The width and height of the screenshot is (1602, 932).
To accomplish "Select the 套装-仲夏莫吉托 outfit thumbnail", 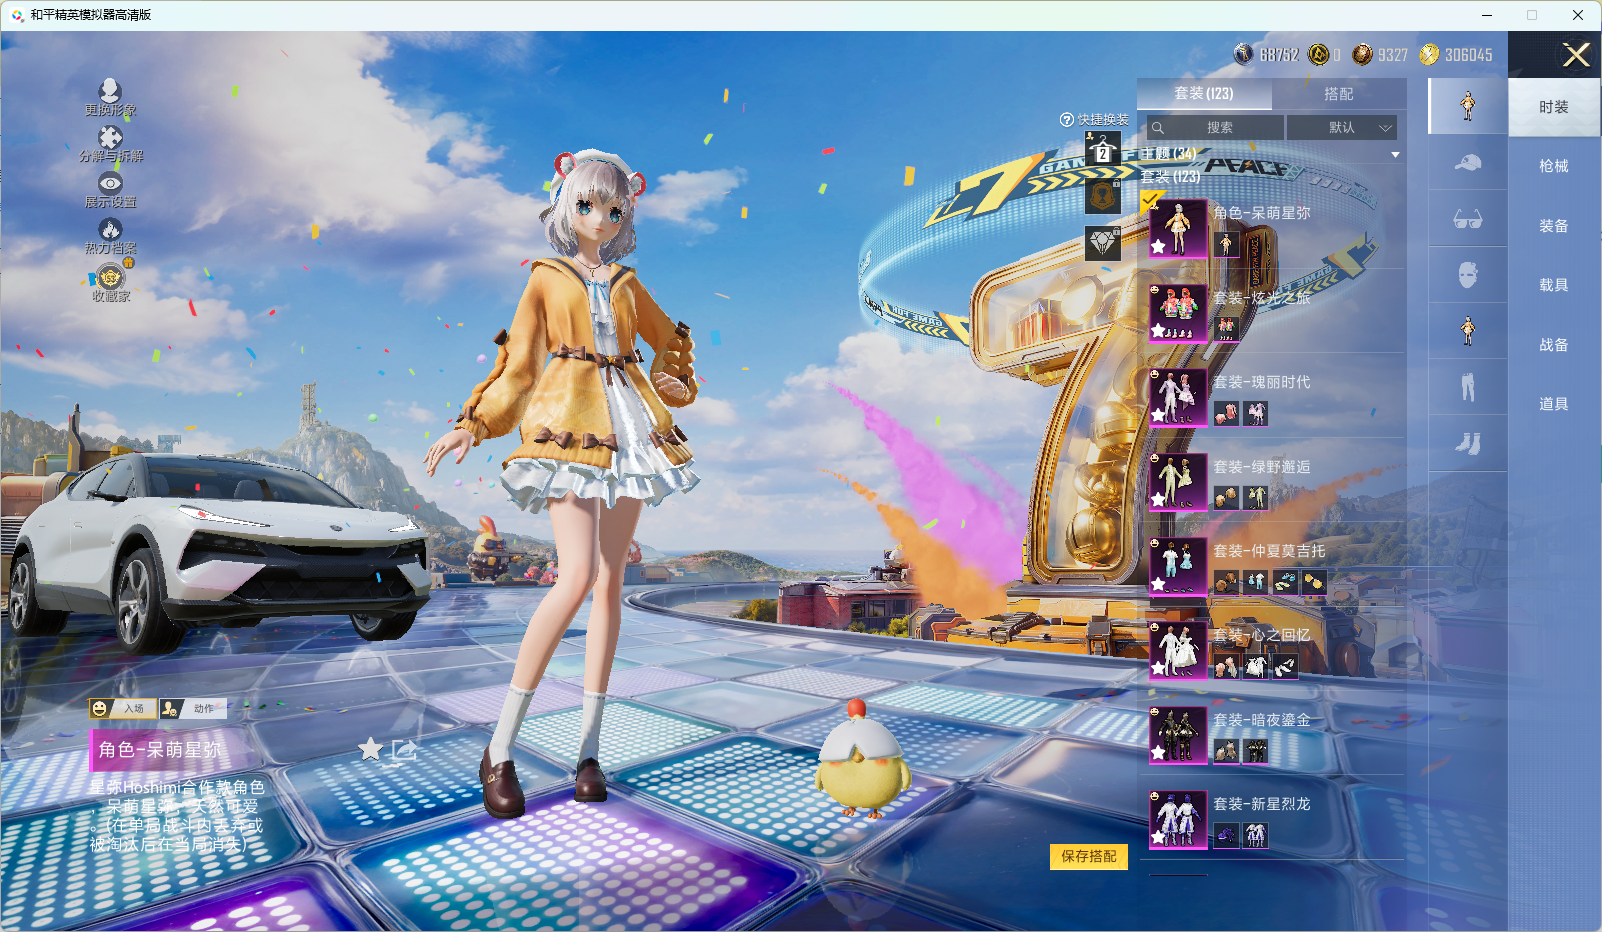I will [1178, 566].
